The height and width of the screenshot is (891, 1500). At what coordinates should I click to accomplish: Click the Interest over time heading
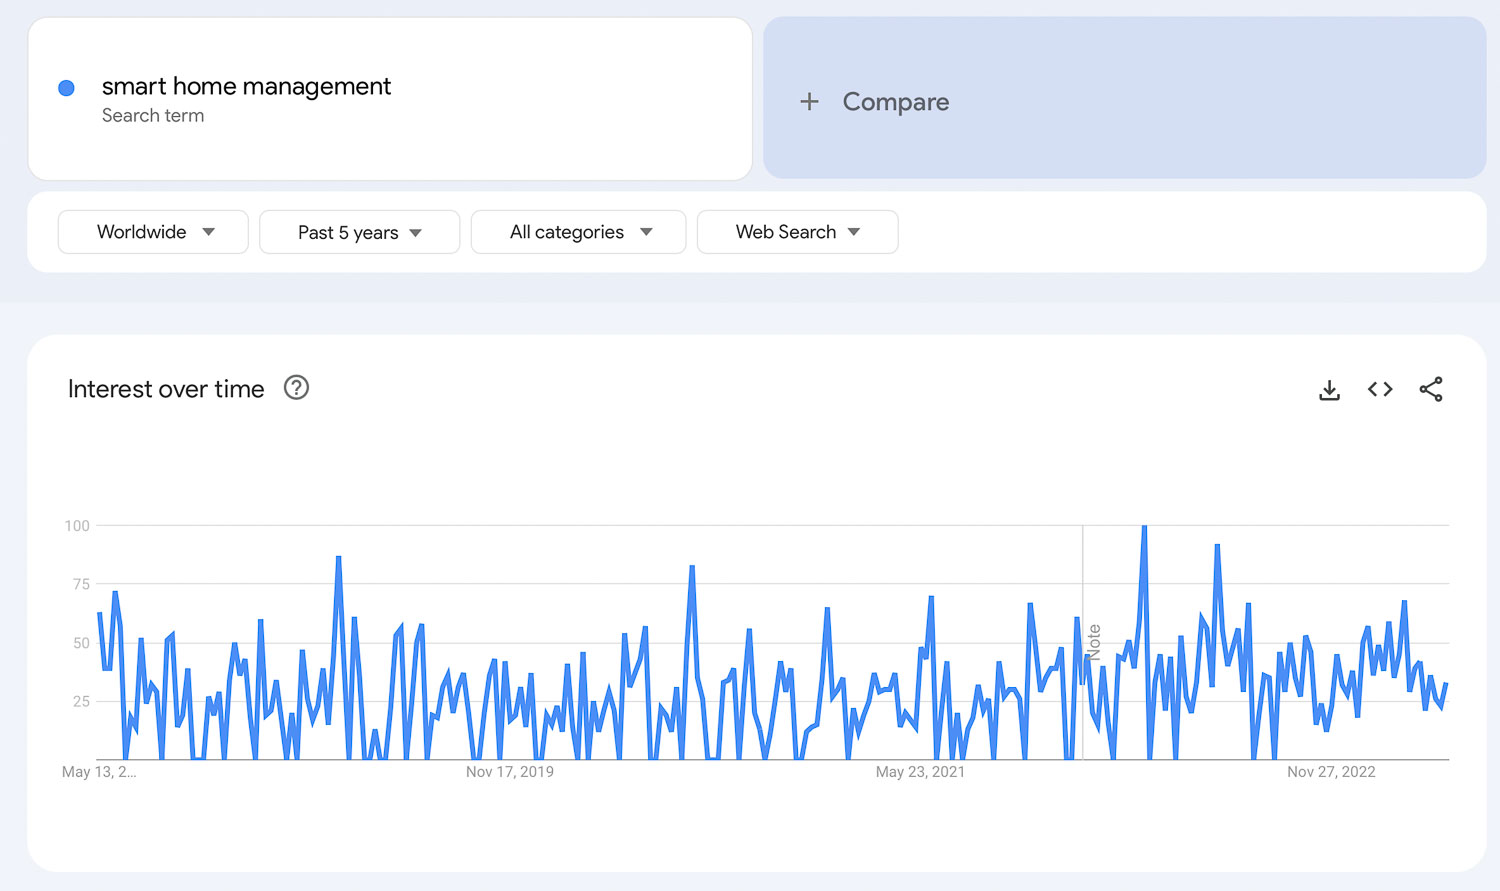tap(165, 389)
